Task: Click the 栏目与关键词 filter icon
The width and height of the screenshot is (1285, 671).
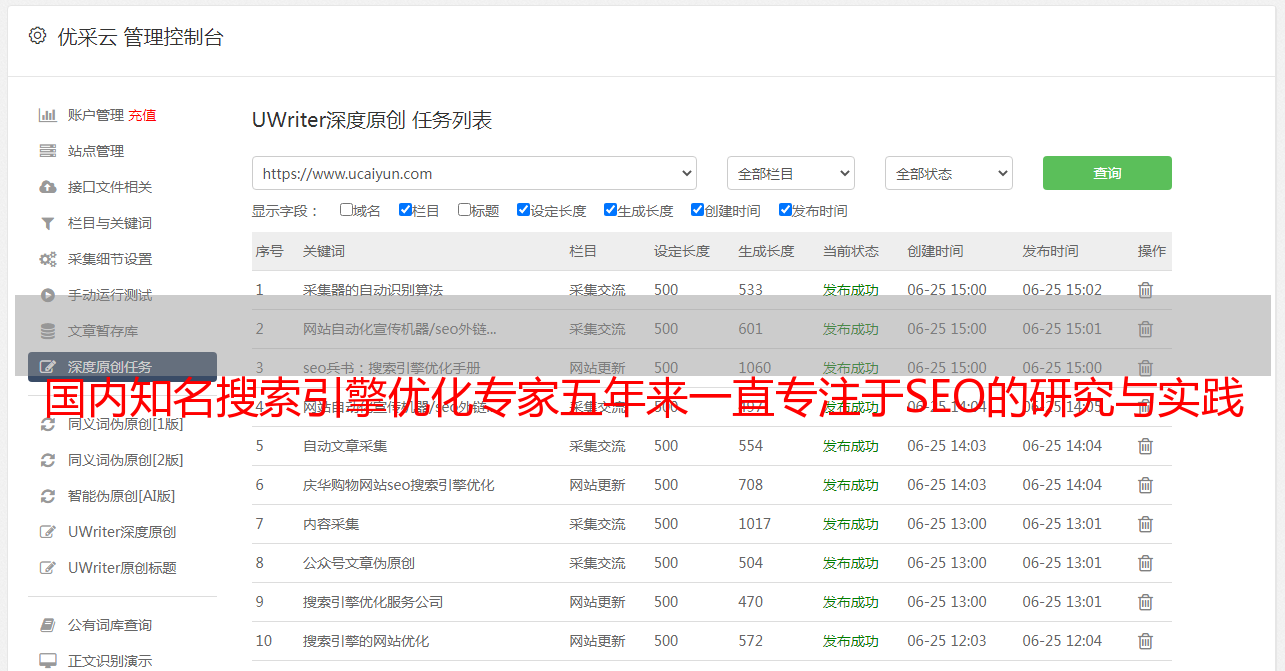Action: pos(47,223)
